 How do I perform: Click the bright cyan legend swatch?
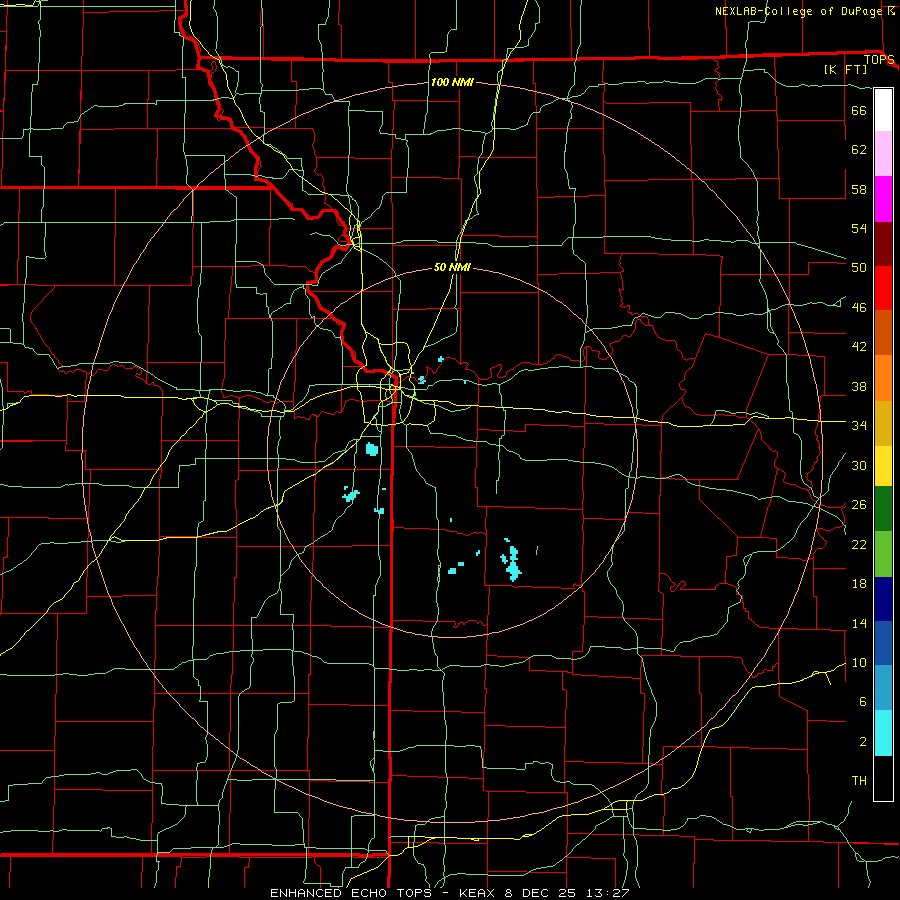coord(883,733)
